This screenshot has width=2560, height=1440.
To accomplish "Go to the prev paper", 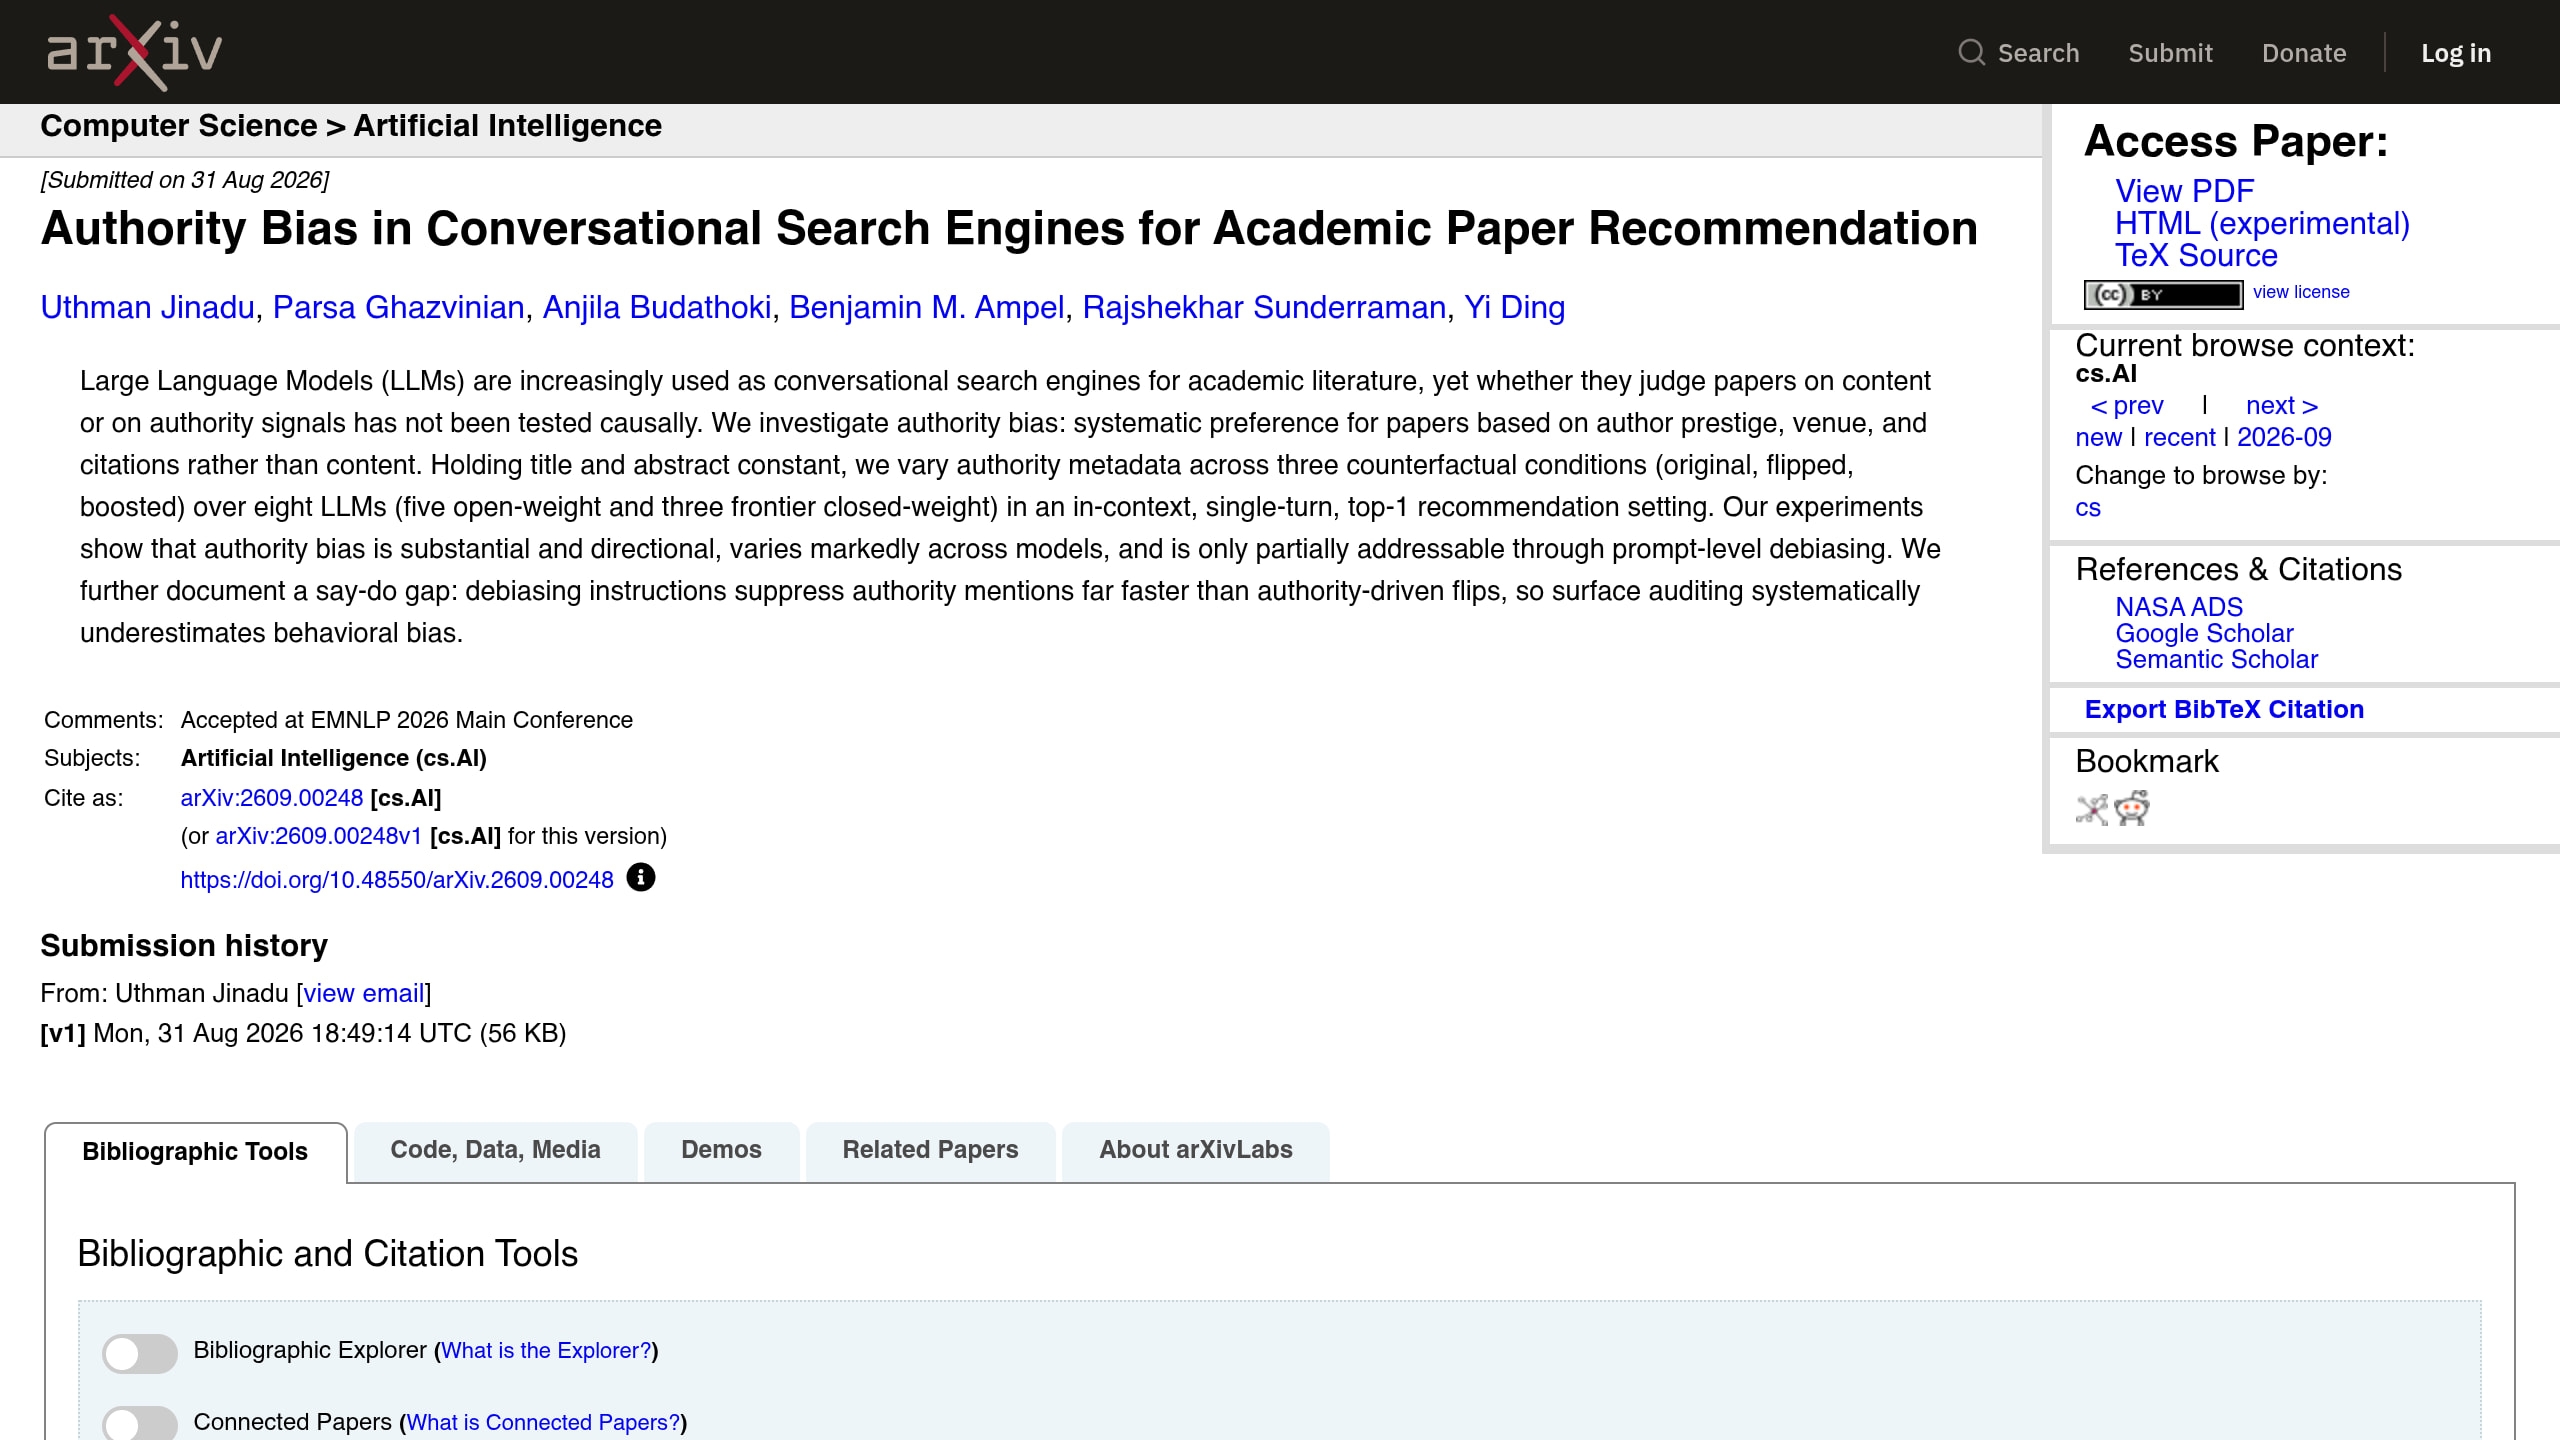I will (2127, 405).
